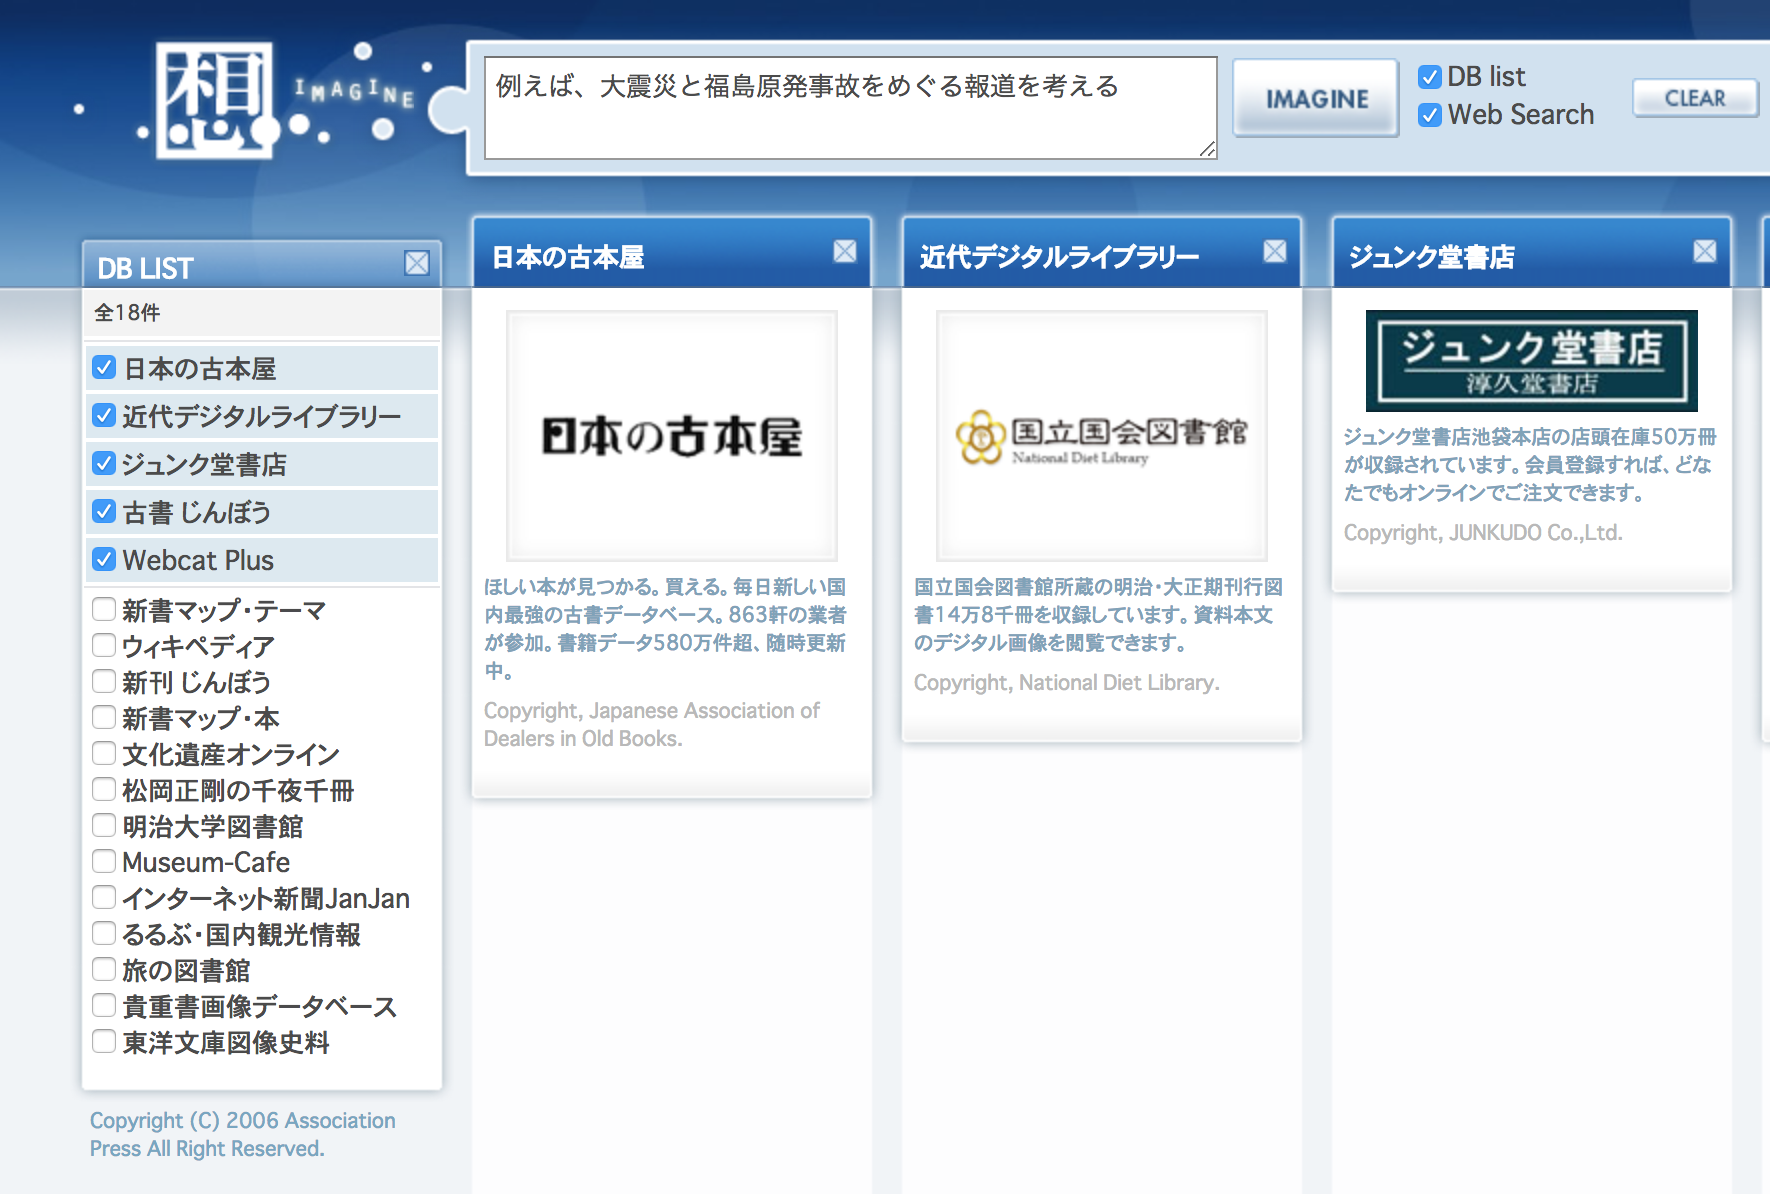This screenshot has height=1194, width=1770.
Task: Click the 全18件 count text
Action: tap(127, 313)
